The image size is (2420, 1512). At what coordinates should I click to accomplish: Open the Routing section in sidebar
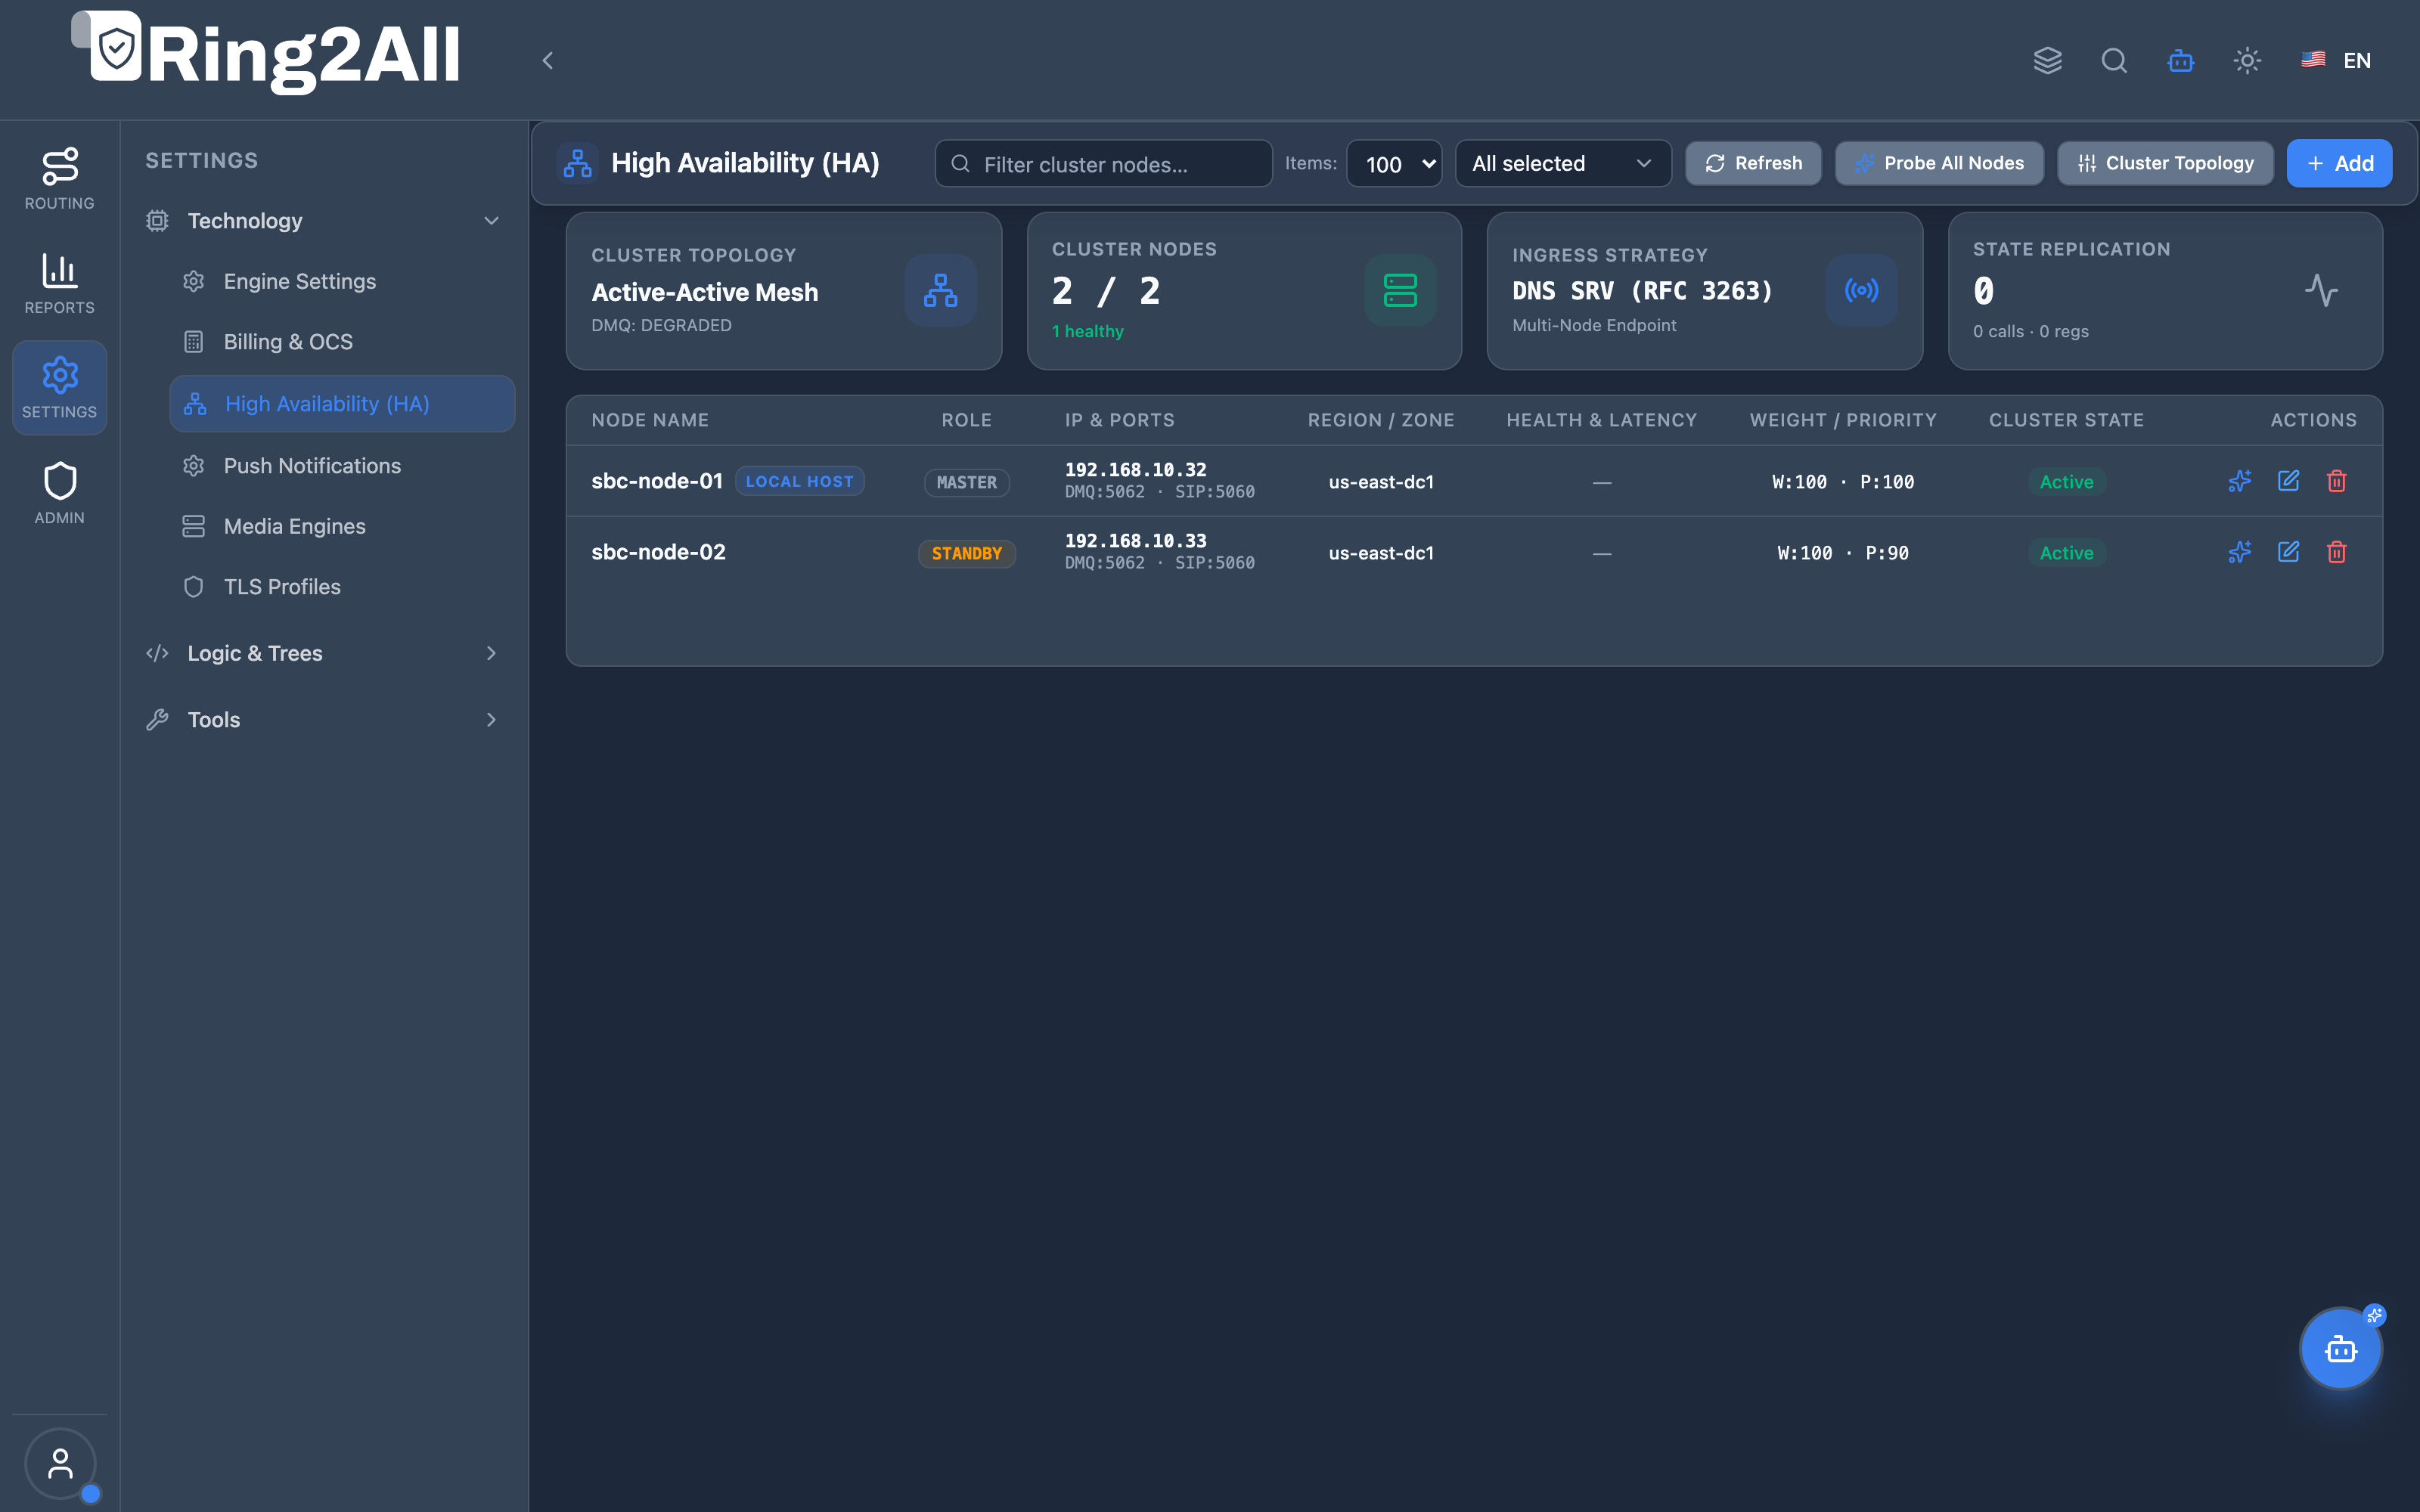click(x=59, y=179)
